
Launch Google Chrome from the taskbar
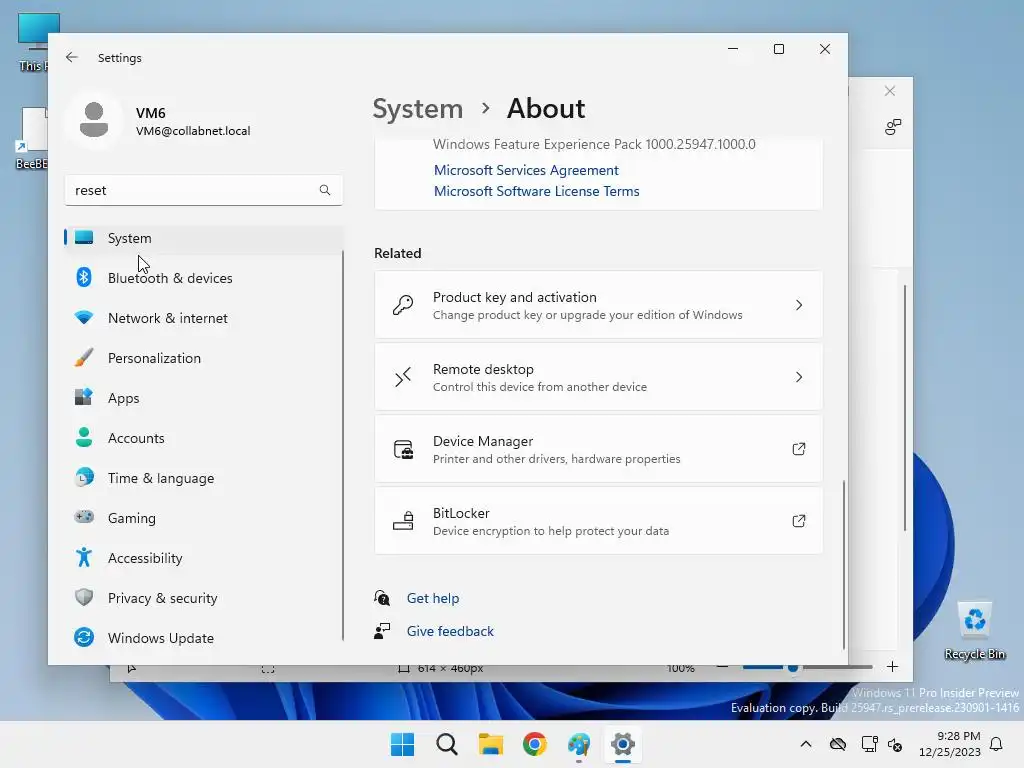534,744
